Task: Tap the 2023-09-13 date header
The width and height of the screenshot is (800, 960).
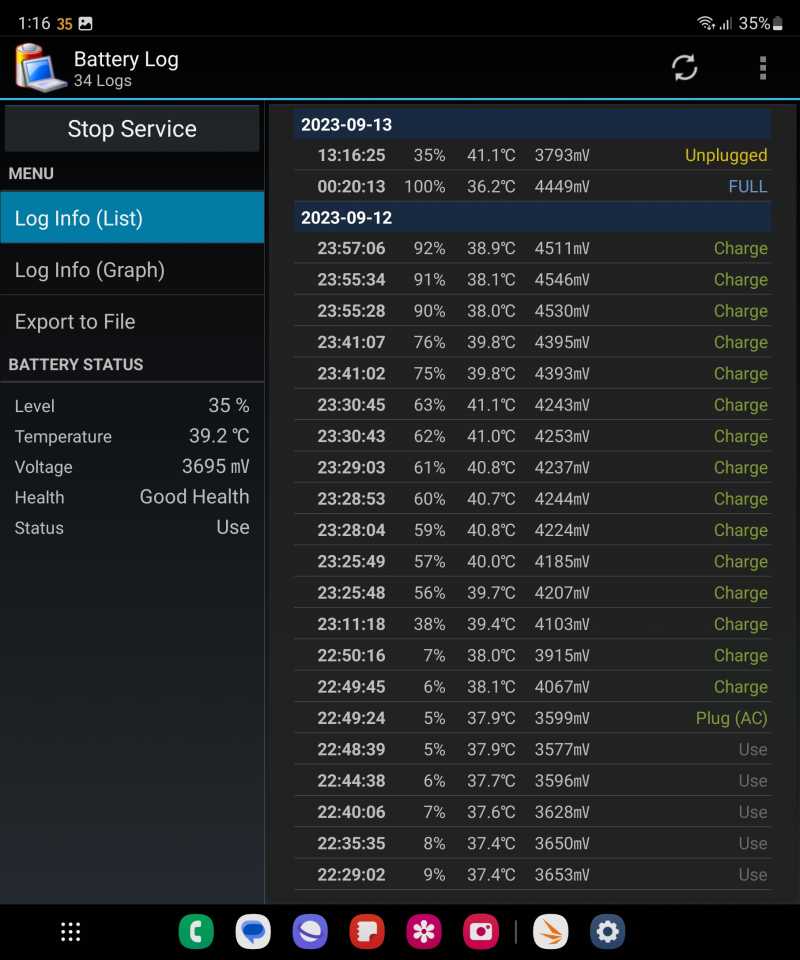Action: [532, 124]
